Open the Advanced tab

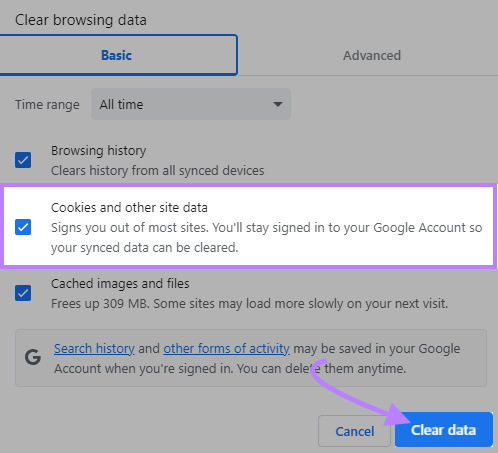[372, 56]
